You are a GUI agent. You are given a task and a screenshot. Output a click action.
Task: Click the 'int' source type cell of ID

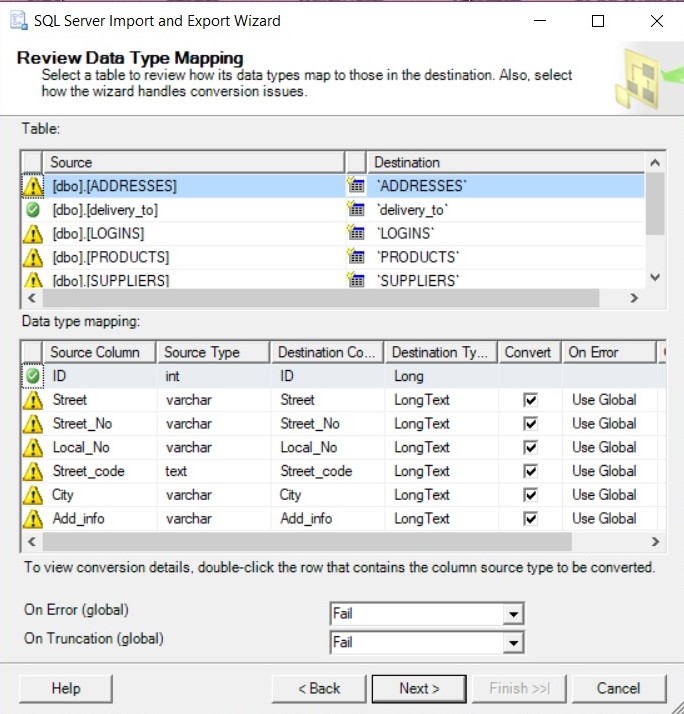click(x=213, y=376)
